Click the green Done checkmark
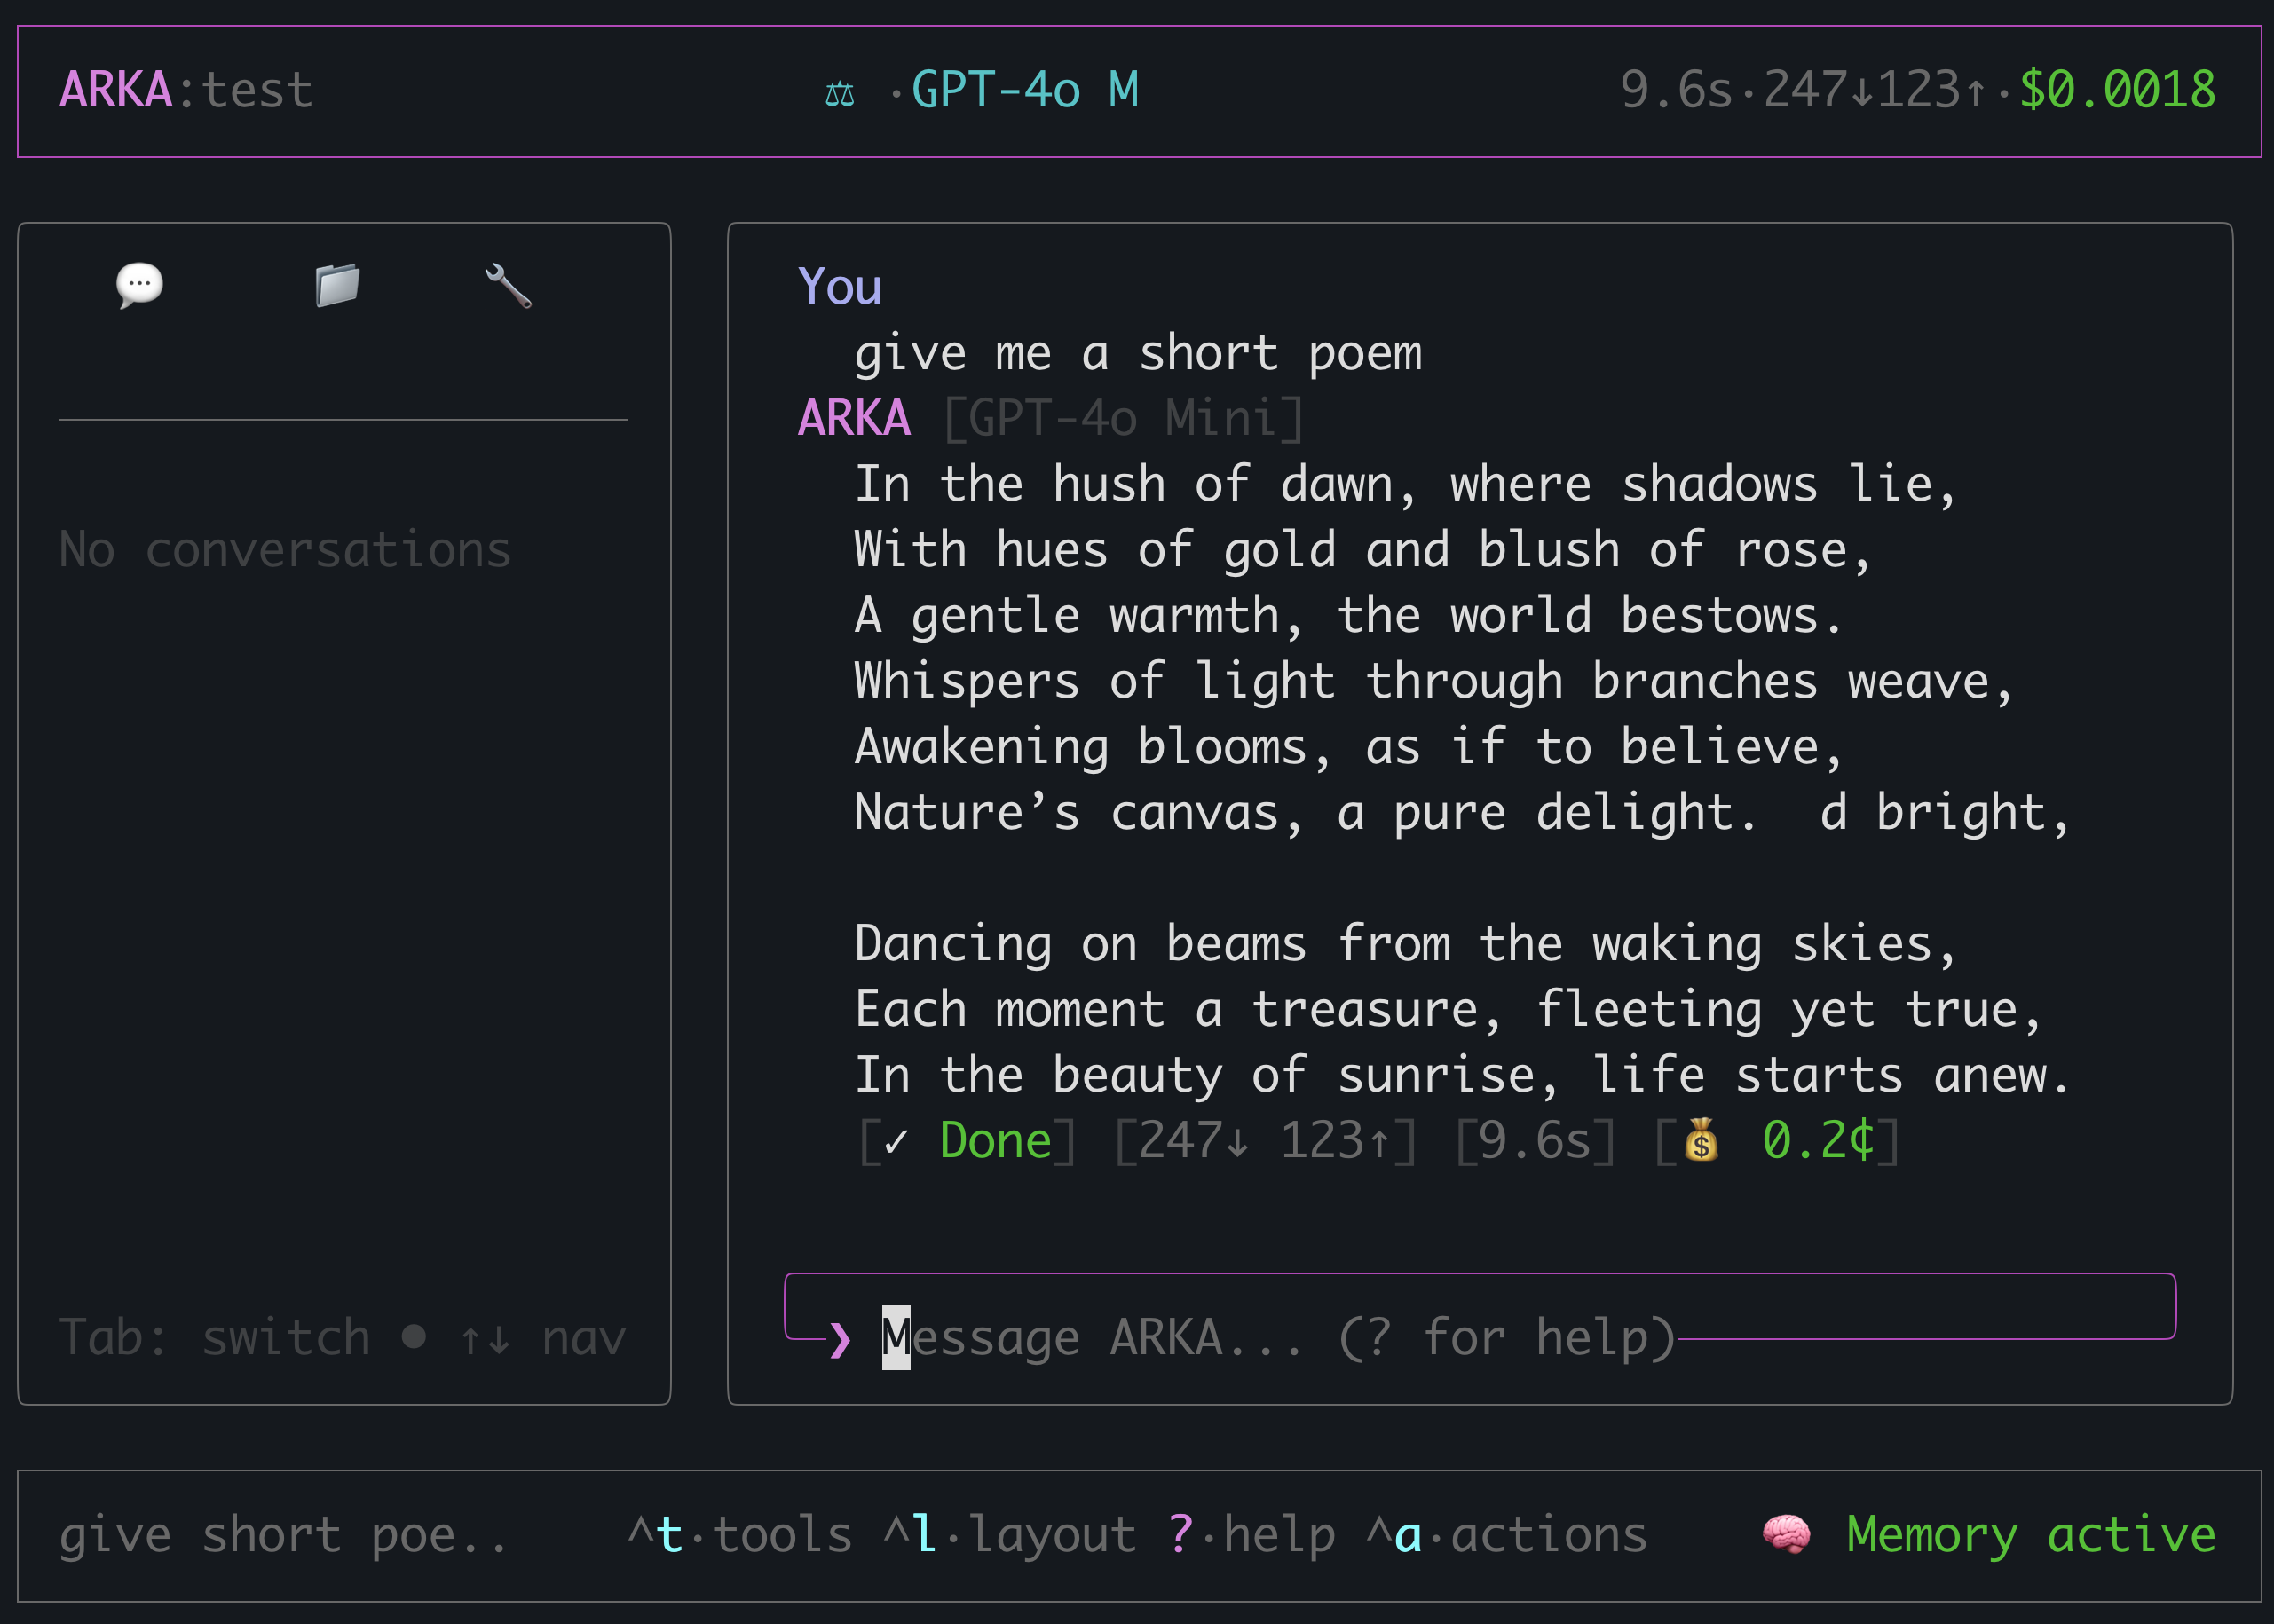This screenshot has height=1624, width=2274. 967,1140
